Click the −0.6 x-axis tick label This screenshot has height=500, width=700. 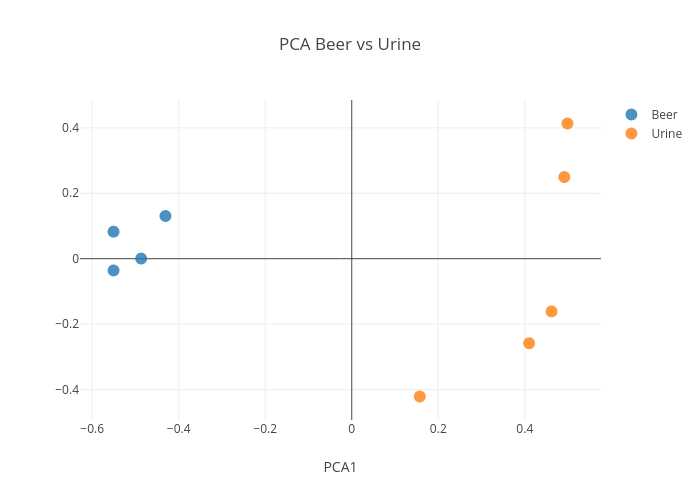click(x=92, y=429)
